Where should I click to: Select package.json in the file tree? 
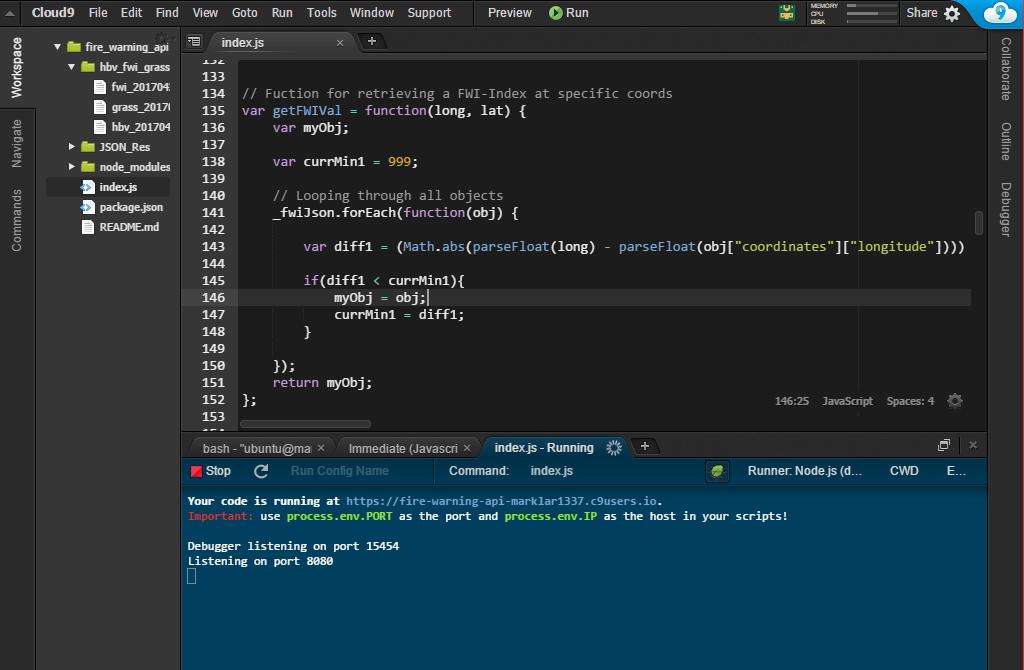point(121,207)
